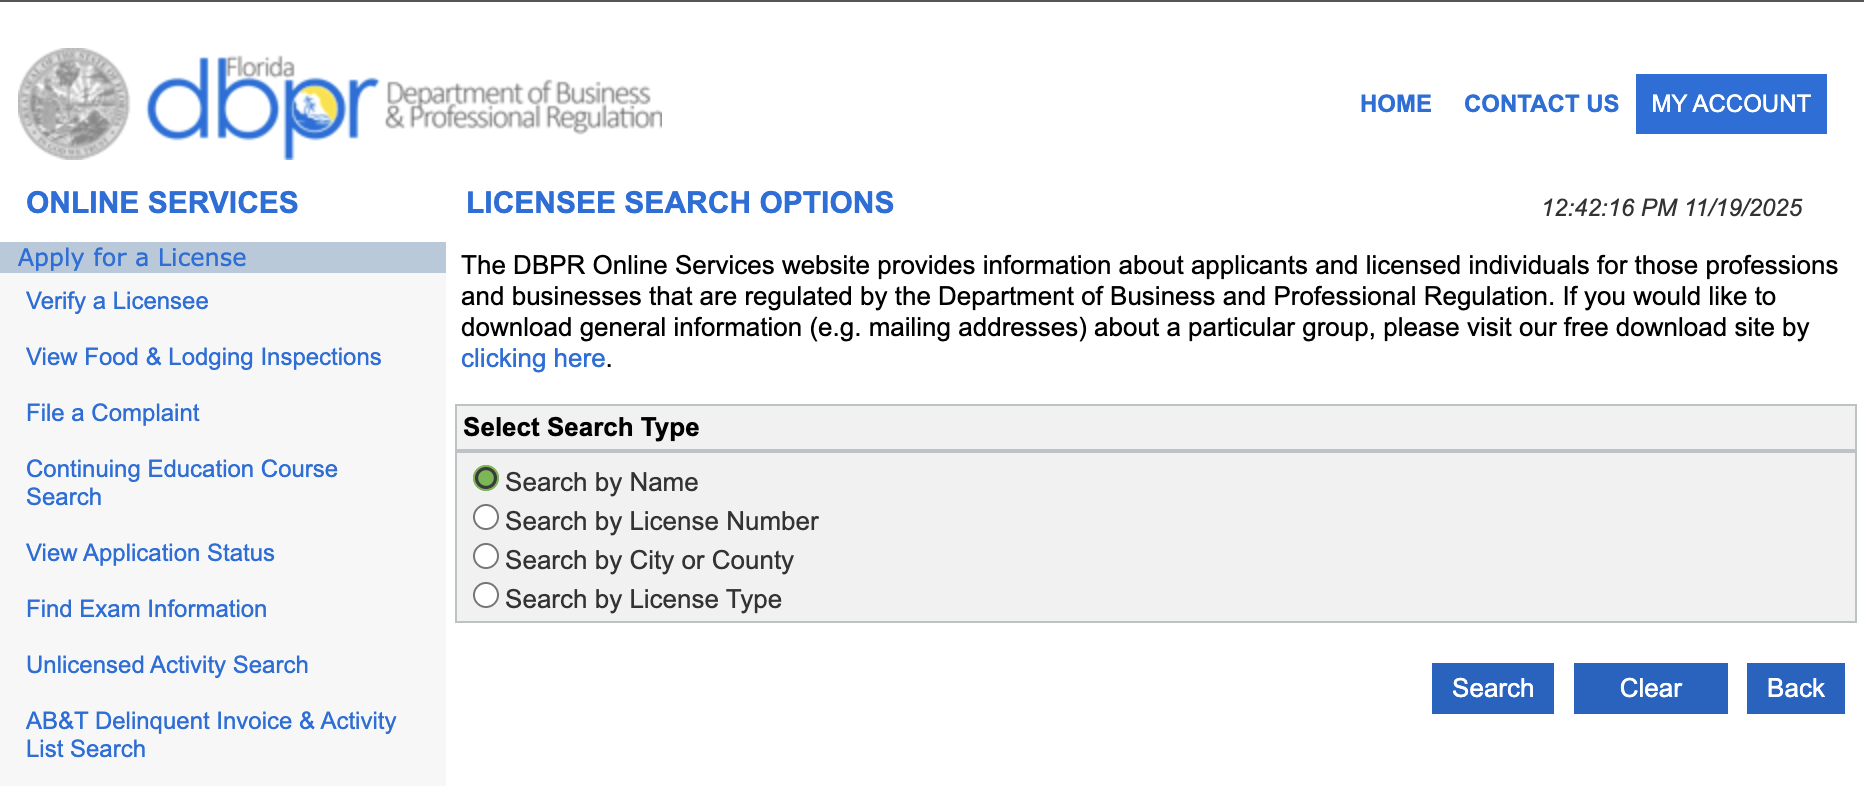1864x786 pixels.
Task: View Food & Lodging Inspections
Action: [x=203, y=357]
